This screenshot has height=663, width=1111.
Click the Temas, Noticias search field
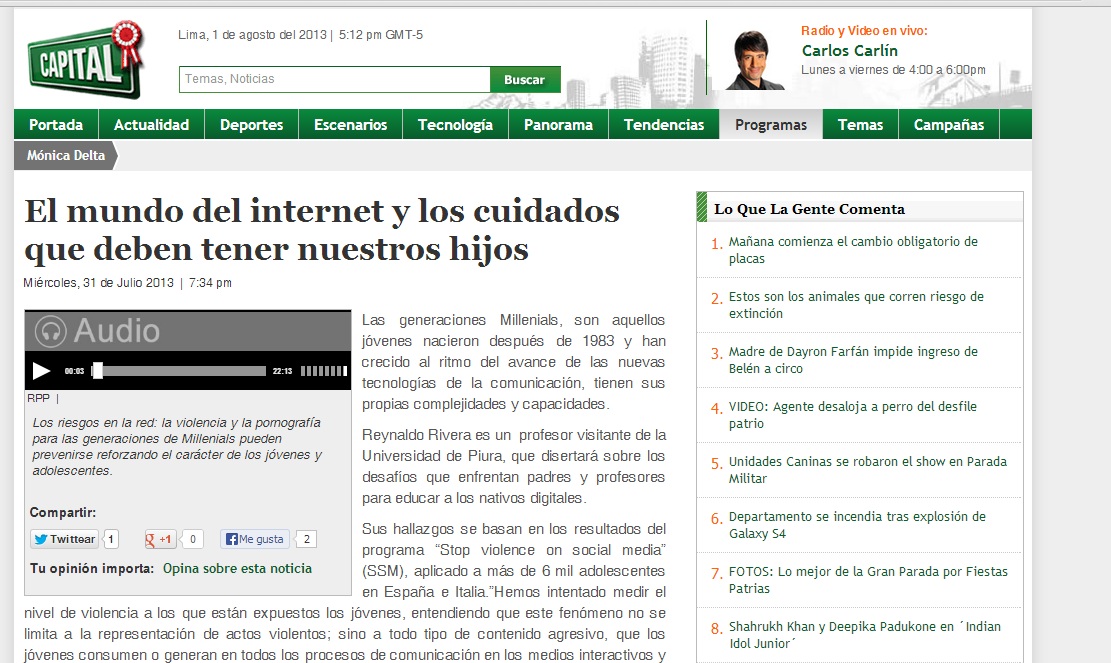click(334, 79)
